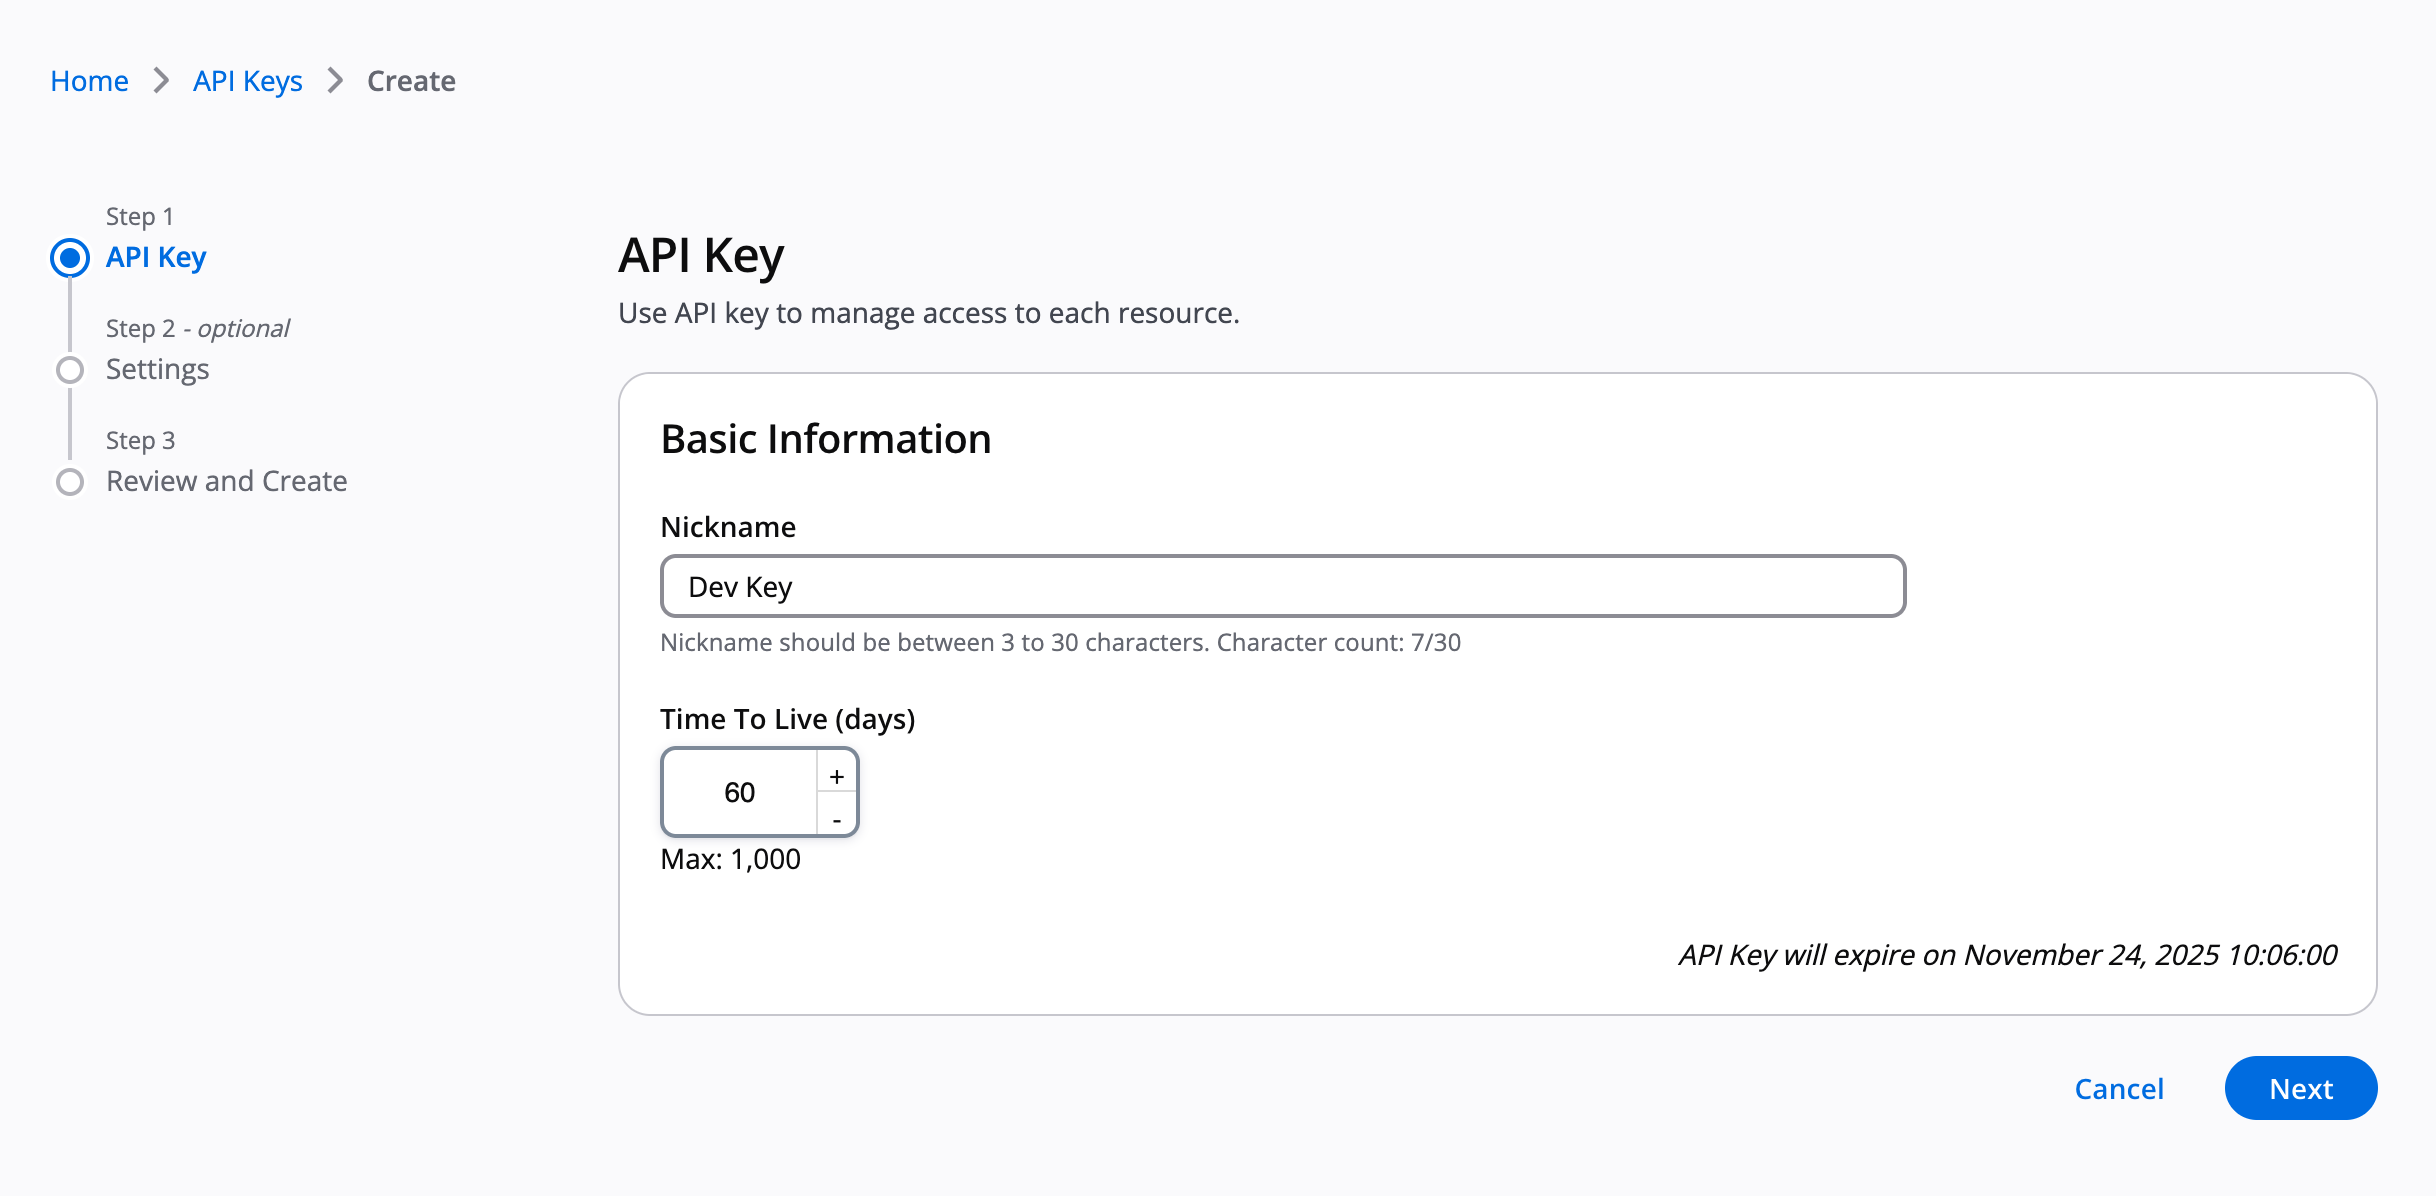Click the Time To Live number field
The image size is (2436, 1196).
pyautogui.click(x=740, y=792)
